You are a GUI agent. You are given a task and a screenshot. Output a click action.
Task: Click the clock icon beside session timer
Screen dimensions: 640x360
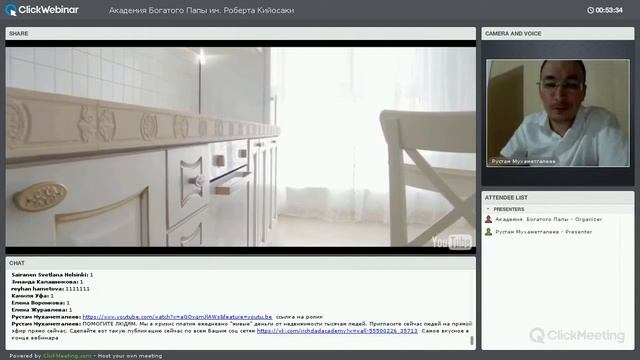pyautogui.click(x=590, y=10)
